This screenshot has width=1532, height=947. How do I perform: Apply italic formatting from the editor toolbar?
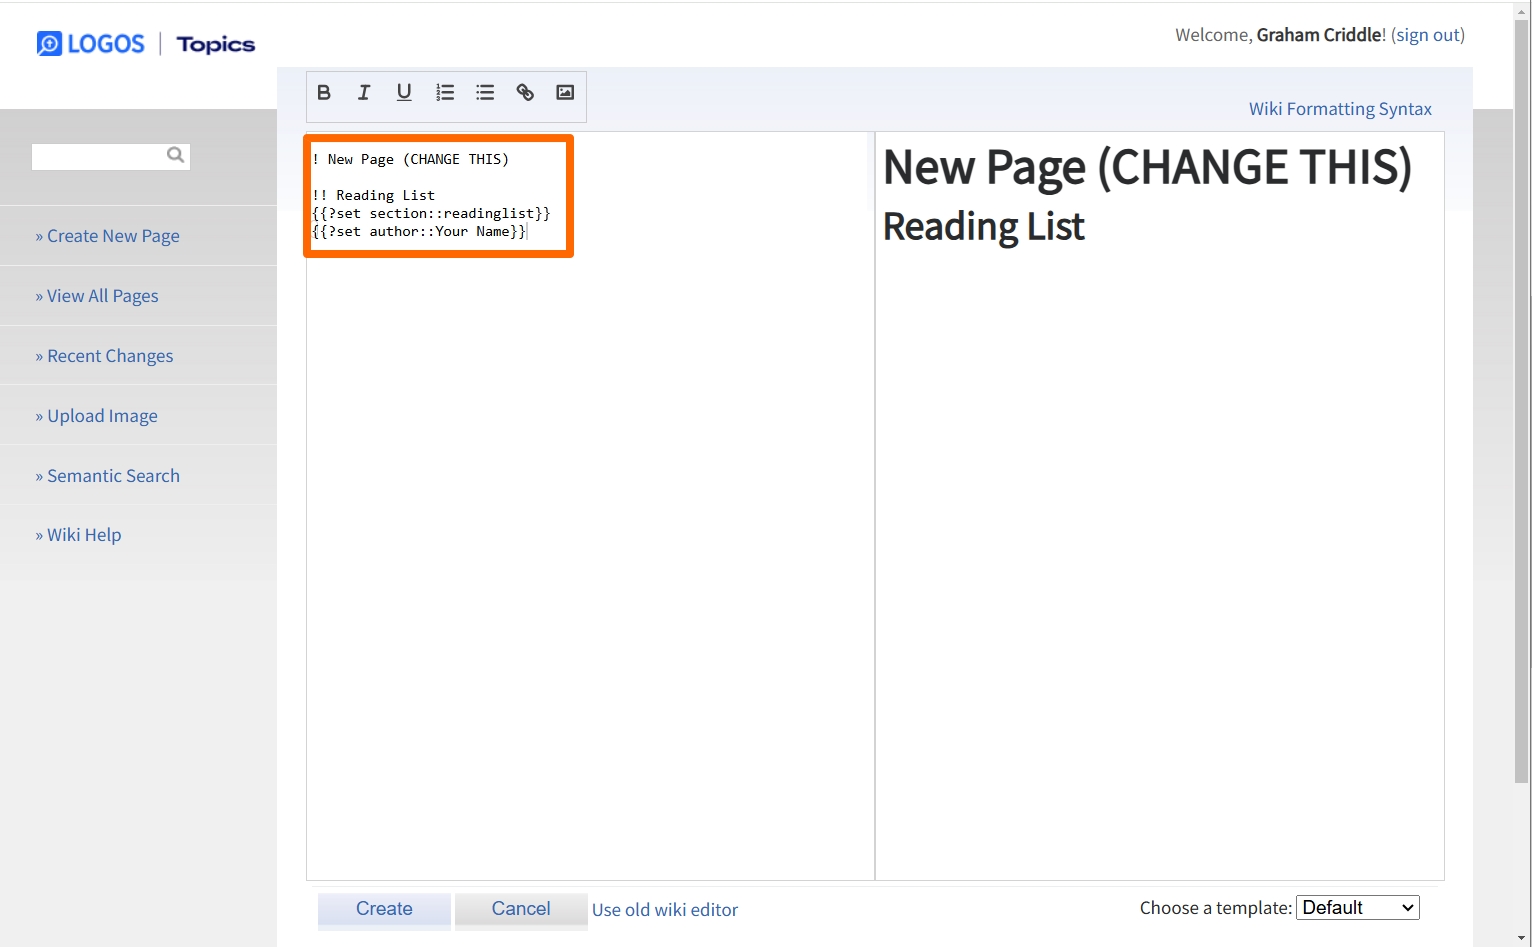point(364,93)
